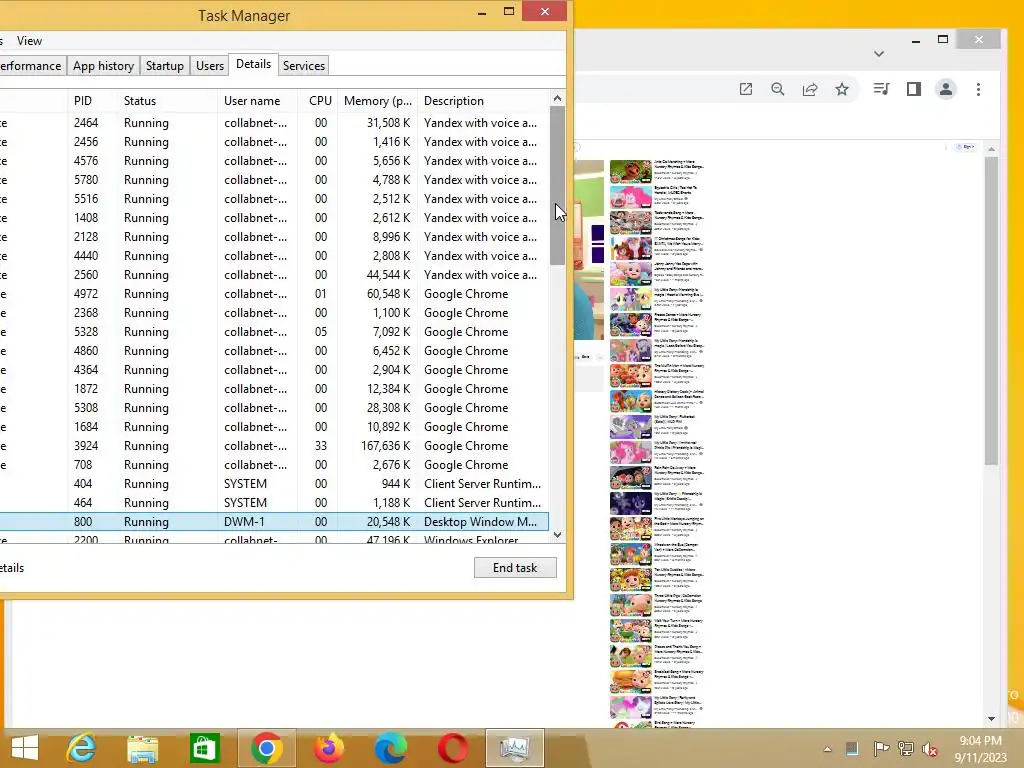Select the Chrome process with PID 5328
Viewport: 1024px width, 768px height.
(274, 332)
